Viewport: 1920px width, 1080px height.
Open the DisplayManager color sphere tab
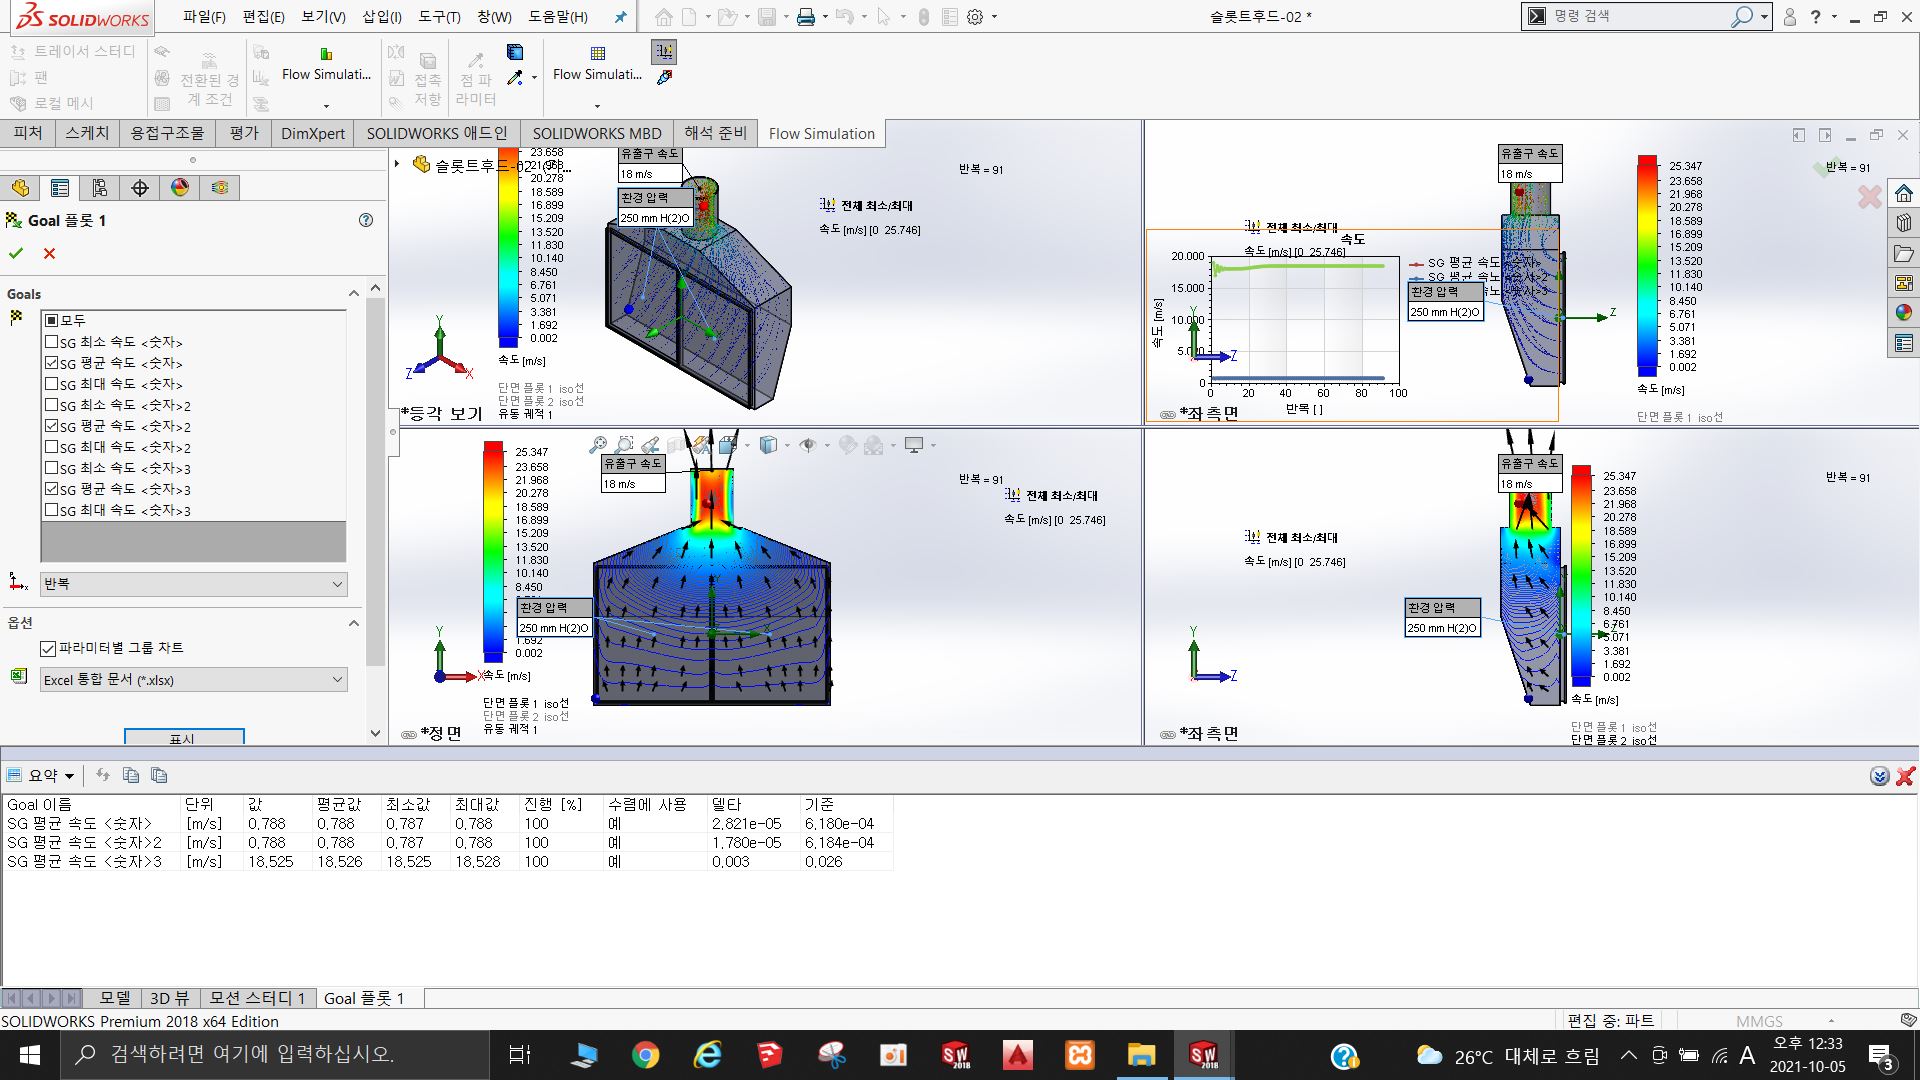180,188
